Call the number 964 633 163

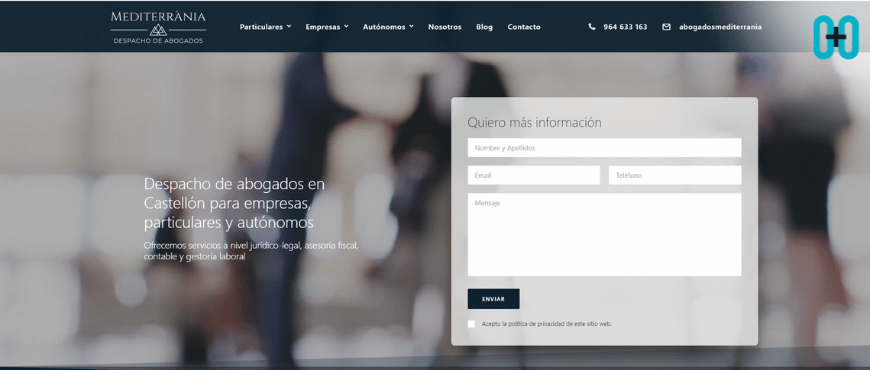point(625,27)
